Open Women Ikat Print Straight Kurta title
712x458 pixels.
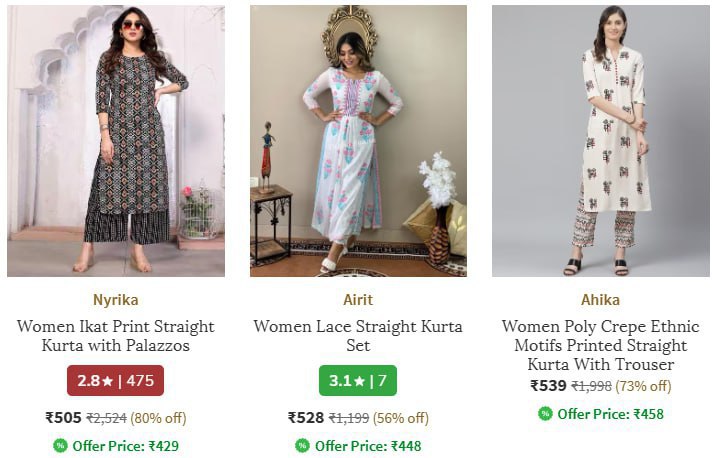tap(116, 336)
